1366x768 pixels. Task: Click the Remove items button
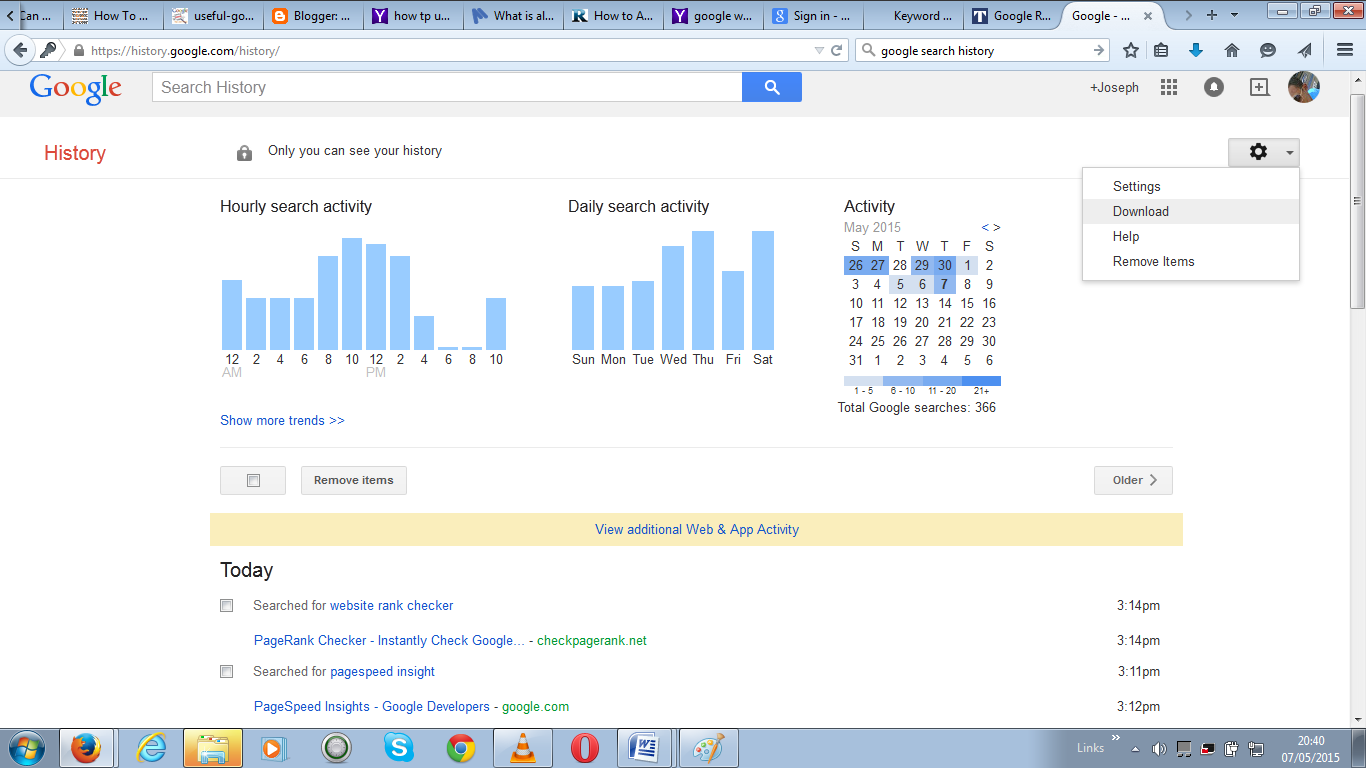pos(354,480)
